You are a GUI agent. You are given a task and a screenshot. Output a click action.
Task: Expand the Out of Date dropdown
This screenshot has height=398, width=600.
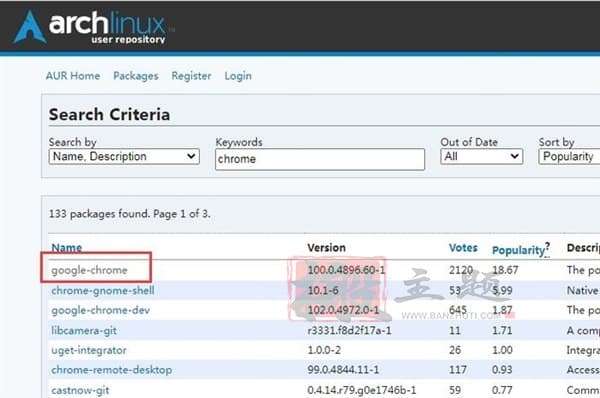[x=481, y=157]
